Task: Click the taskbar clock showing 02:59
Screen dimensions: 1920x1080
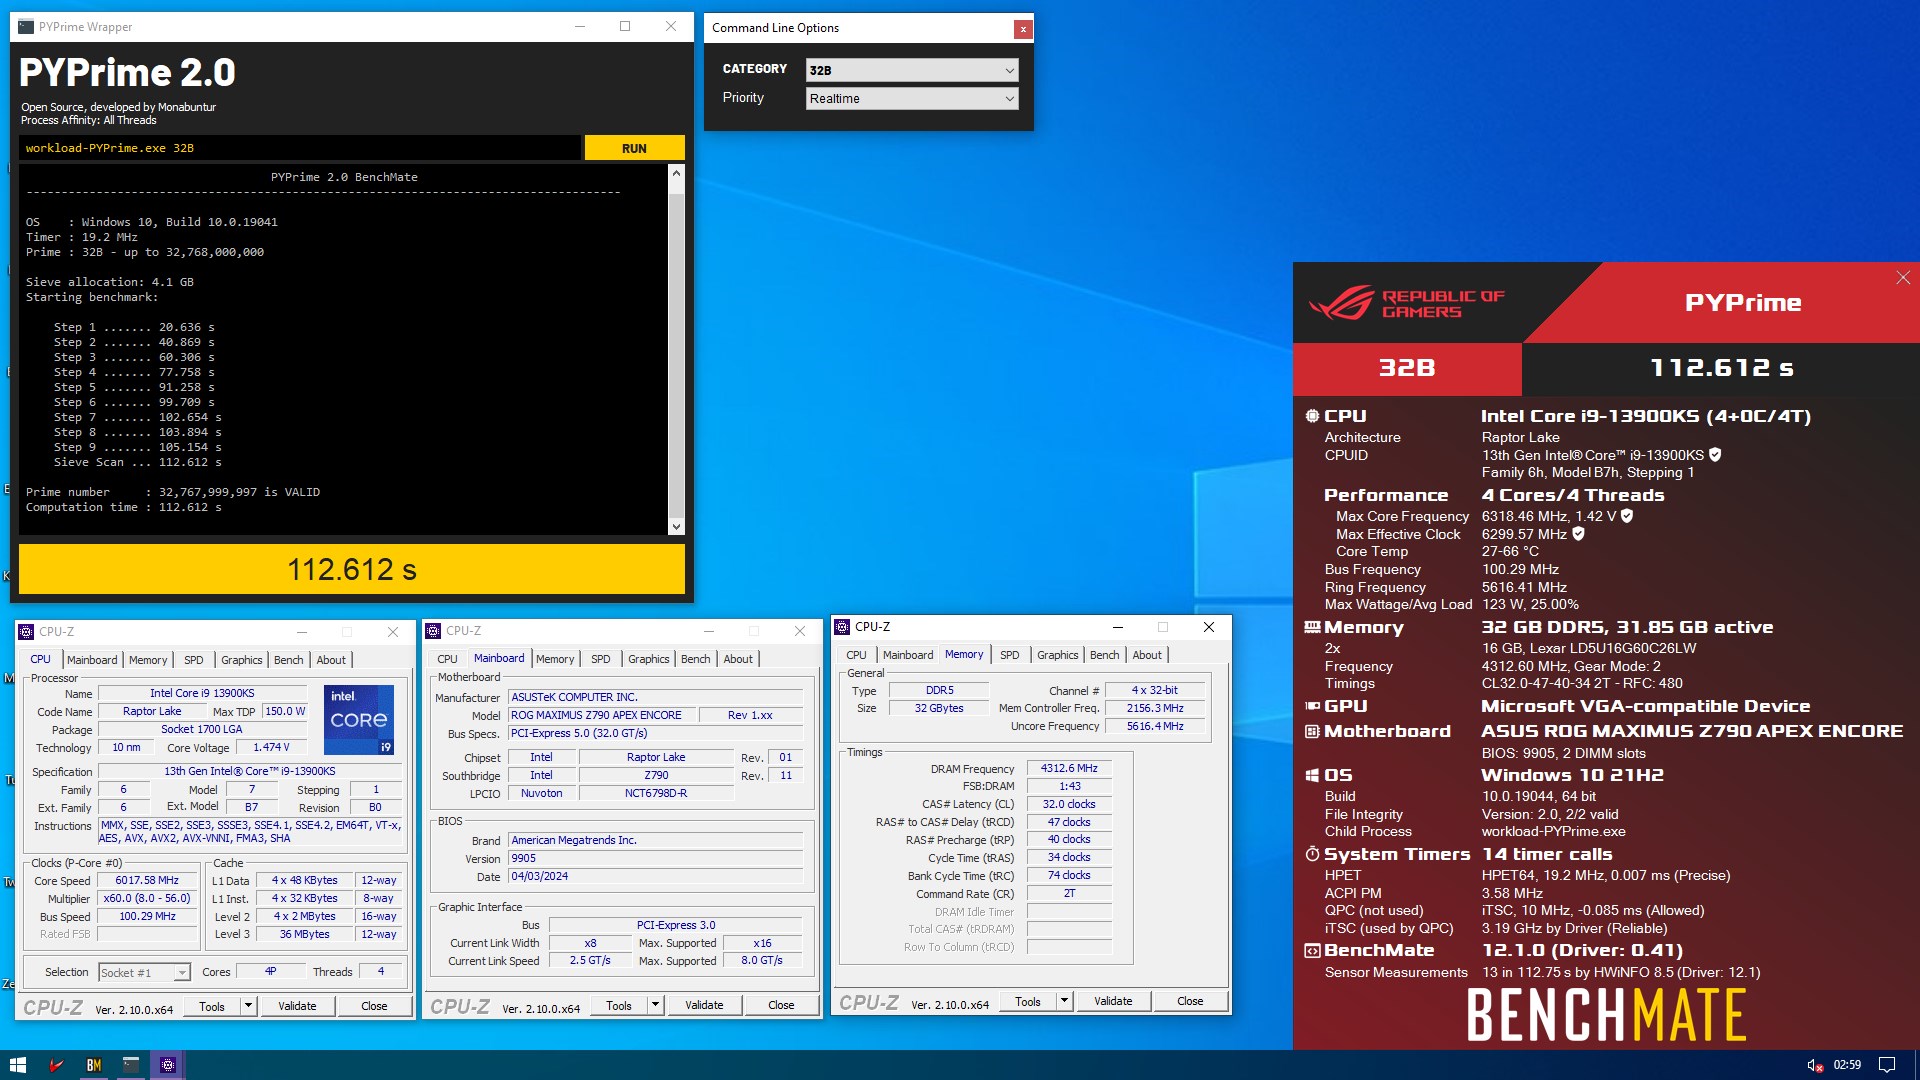Action: 1847,1065
